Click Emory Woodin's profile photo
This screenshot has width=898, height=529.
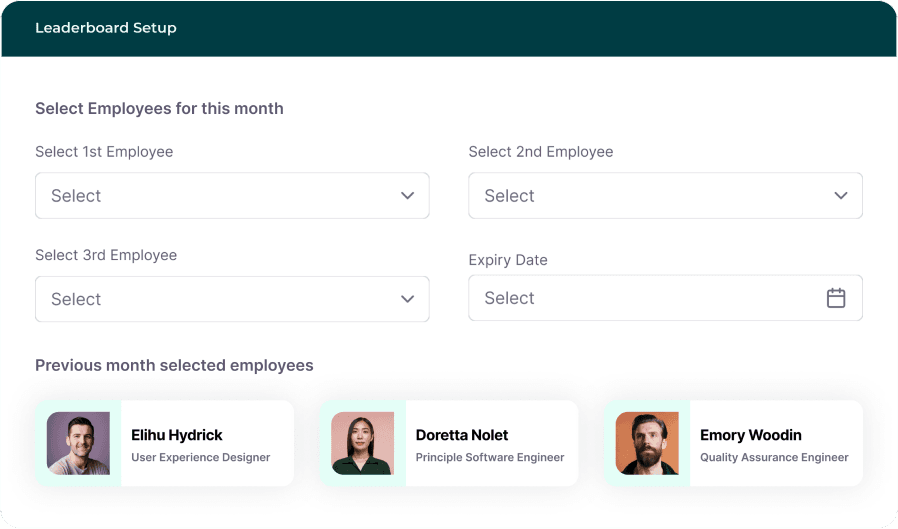(x=647, y=443)
